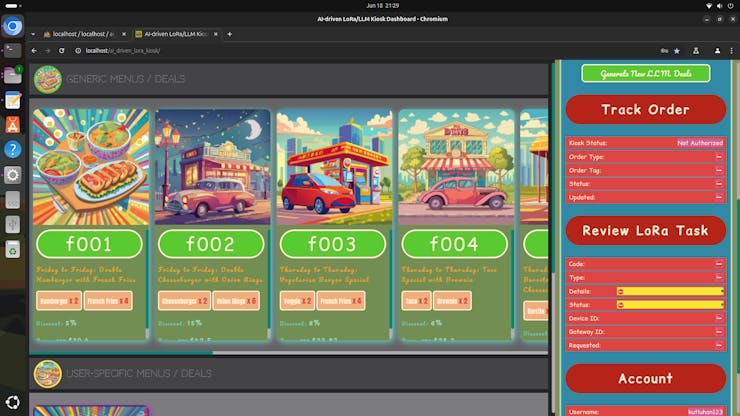This screenshot has width=740, height=416.
Task: Click the Review LoRa Task button
Action: 645,231
